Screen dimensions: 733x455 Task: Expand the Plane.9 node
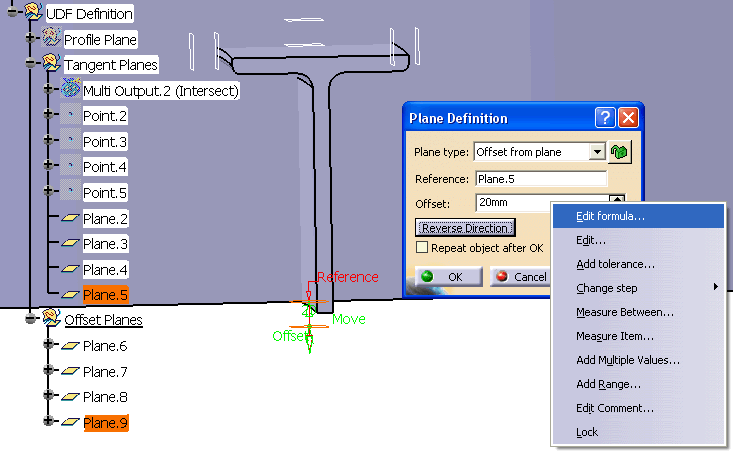[48, 421]
